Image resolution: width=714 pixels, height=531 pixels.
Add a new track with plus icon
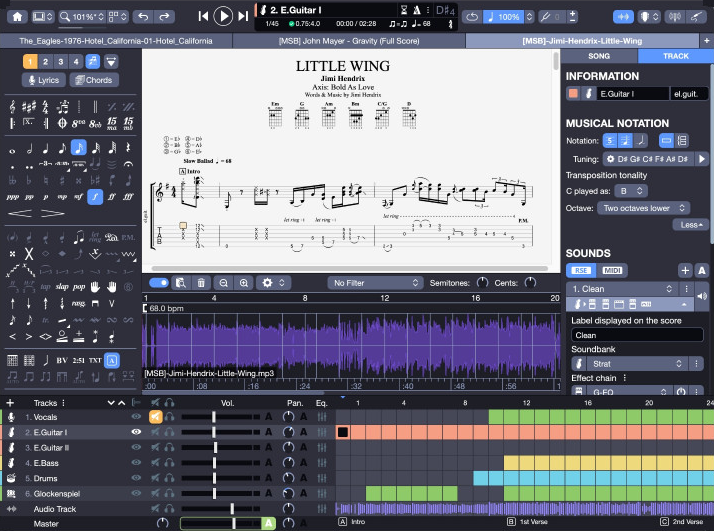coord(10,403)
